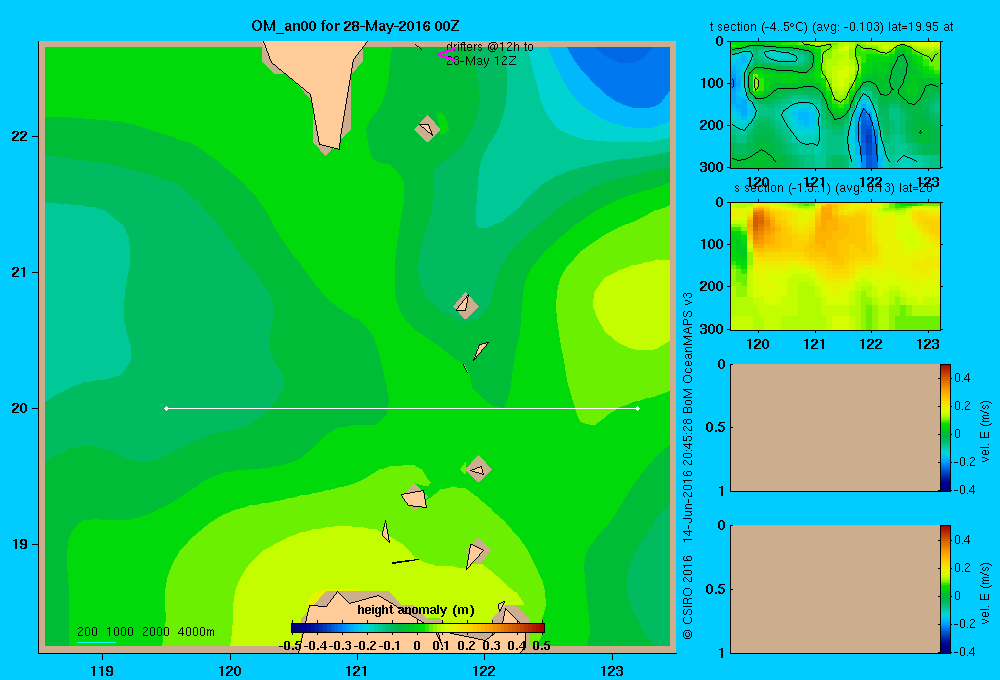The height and width of the screenshot is (680, 1000).
Task: Click the magenta drifter arrow marker
Action: pyautogui.click(x=446, y=55)
